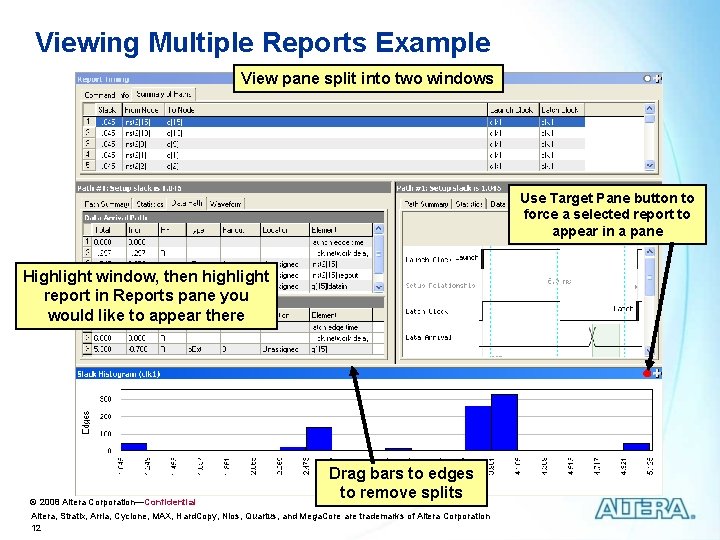Click the waveform view vertical scrollbar thumb
Image resolution: width=720 pixels, height=540 pixels.
click(x=649, y=277)
